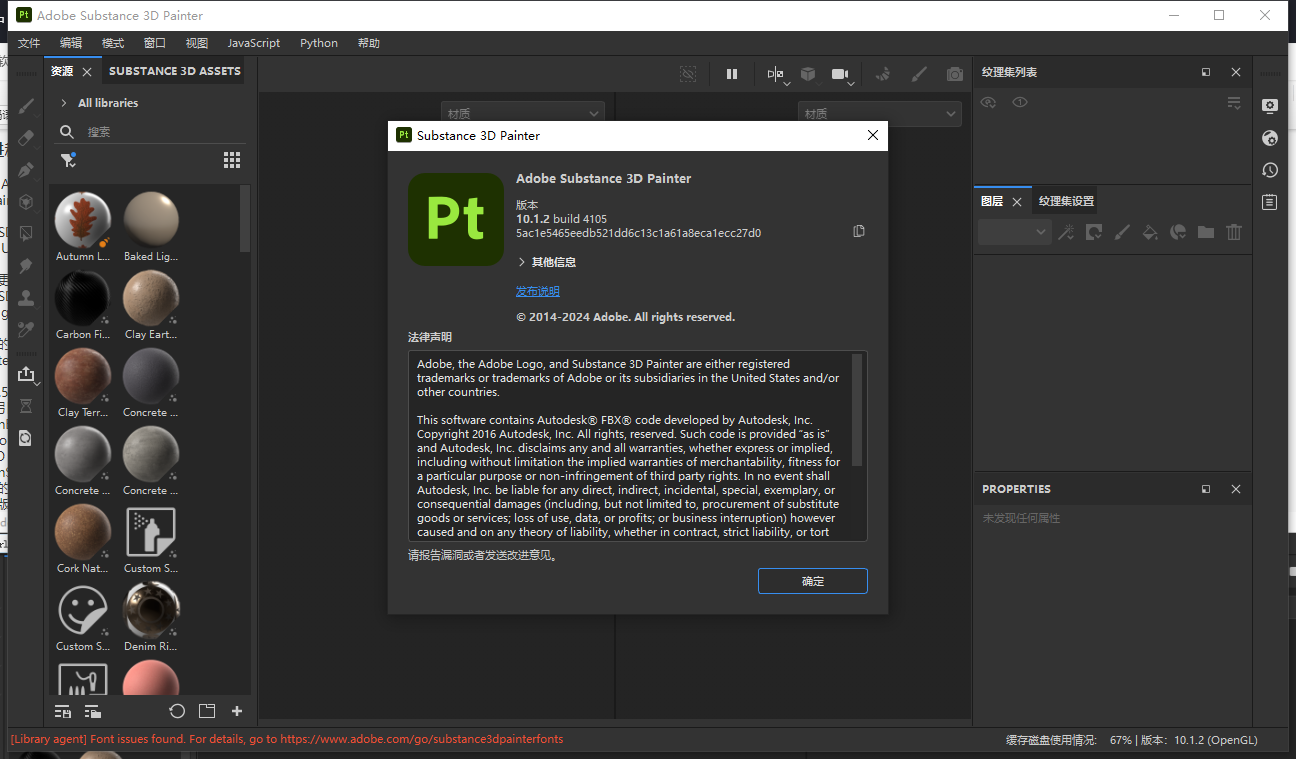The width and height of the screenshot is (1296, 759).
Task: Switch to the 纹理集设置 tab
Action: [x=1066, y=201]
